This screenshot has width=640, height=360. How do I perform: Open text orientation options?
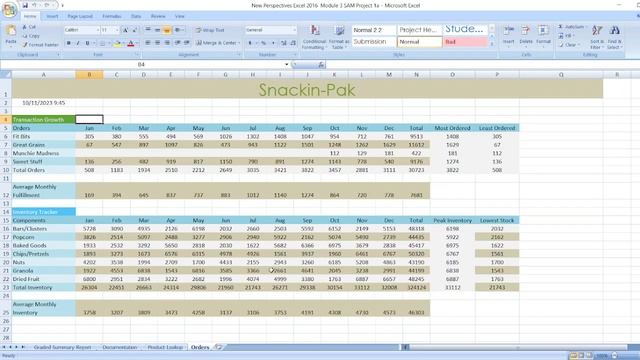pyautogui.click(x=178, y=30)
